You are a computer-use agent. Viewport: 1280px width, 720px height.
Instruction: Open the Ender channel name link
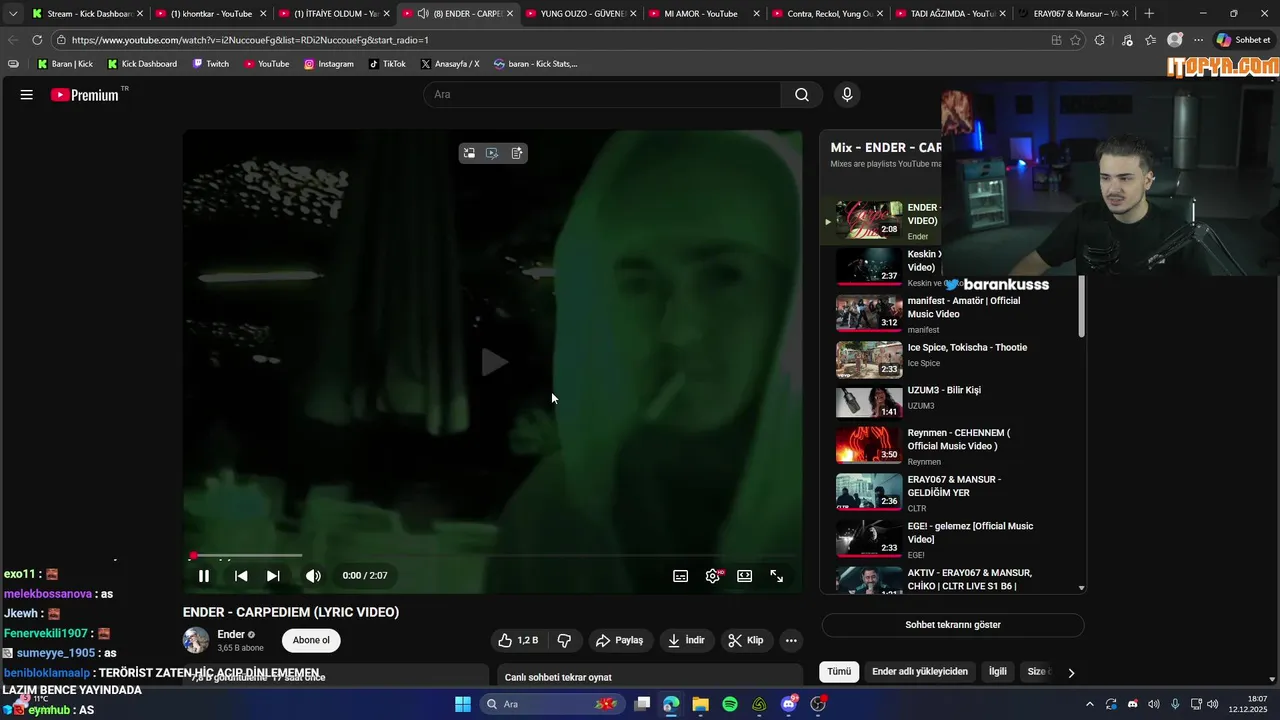[231, 635]
